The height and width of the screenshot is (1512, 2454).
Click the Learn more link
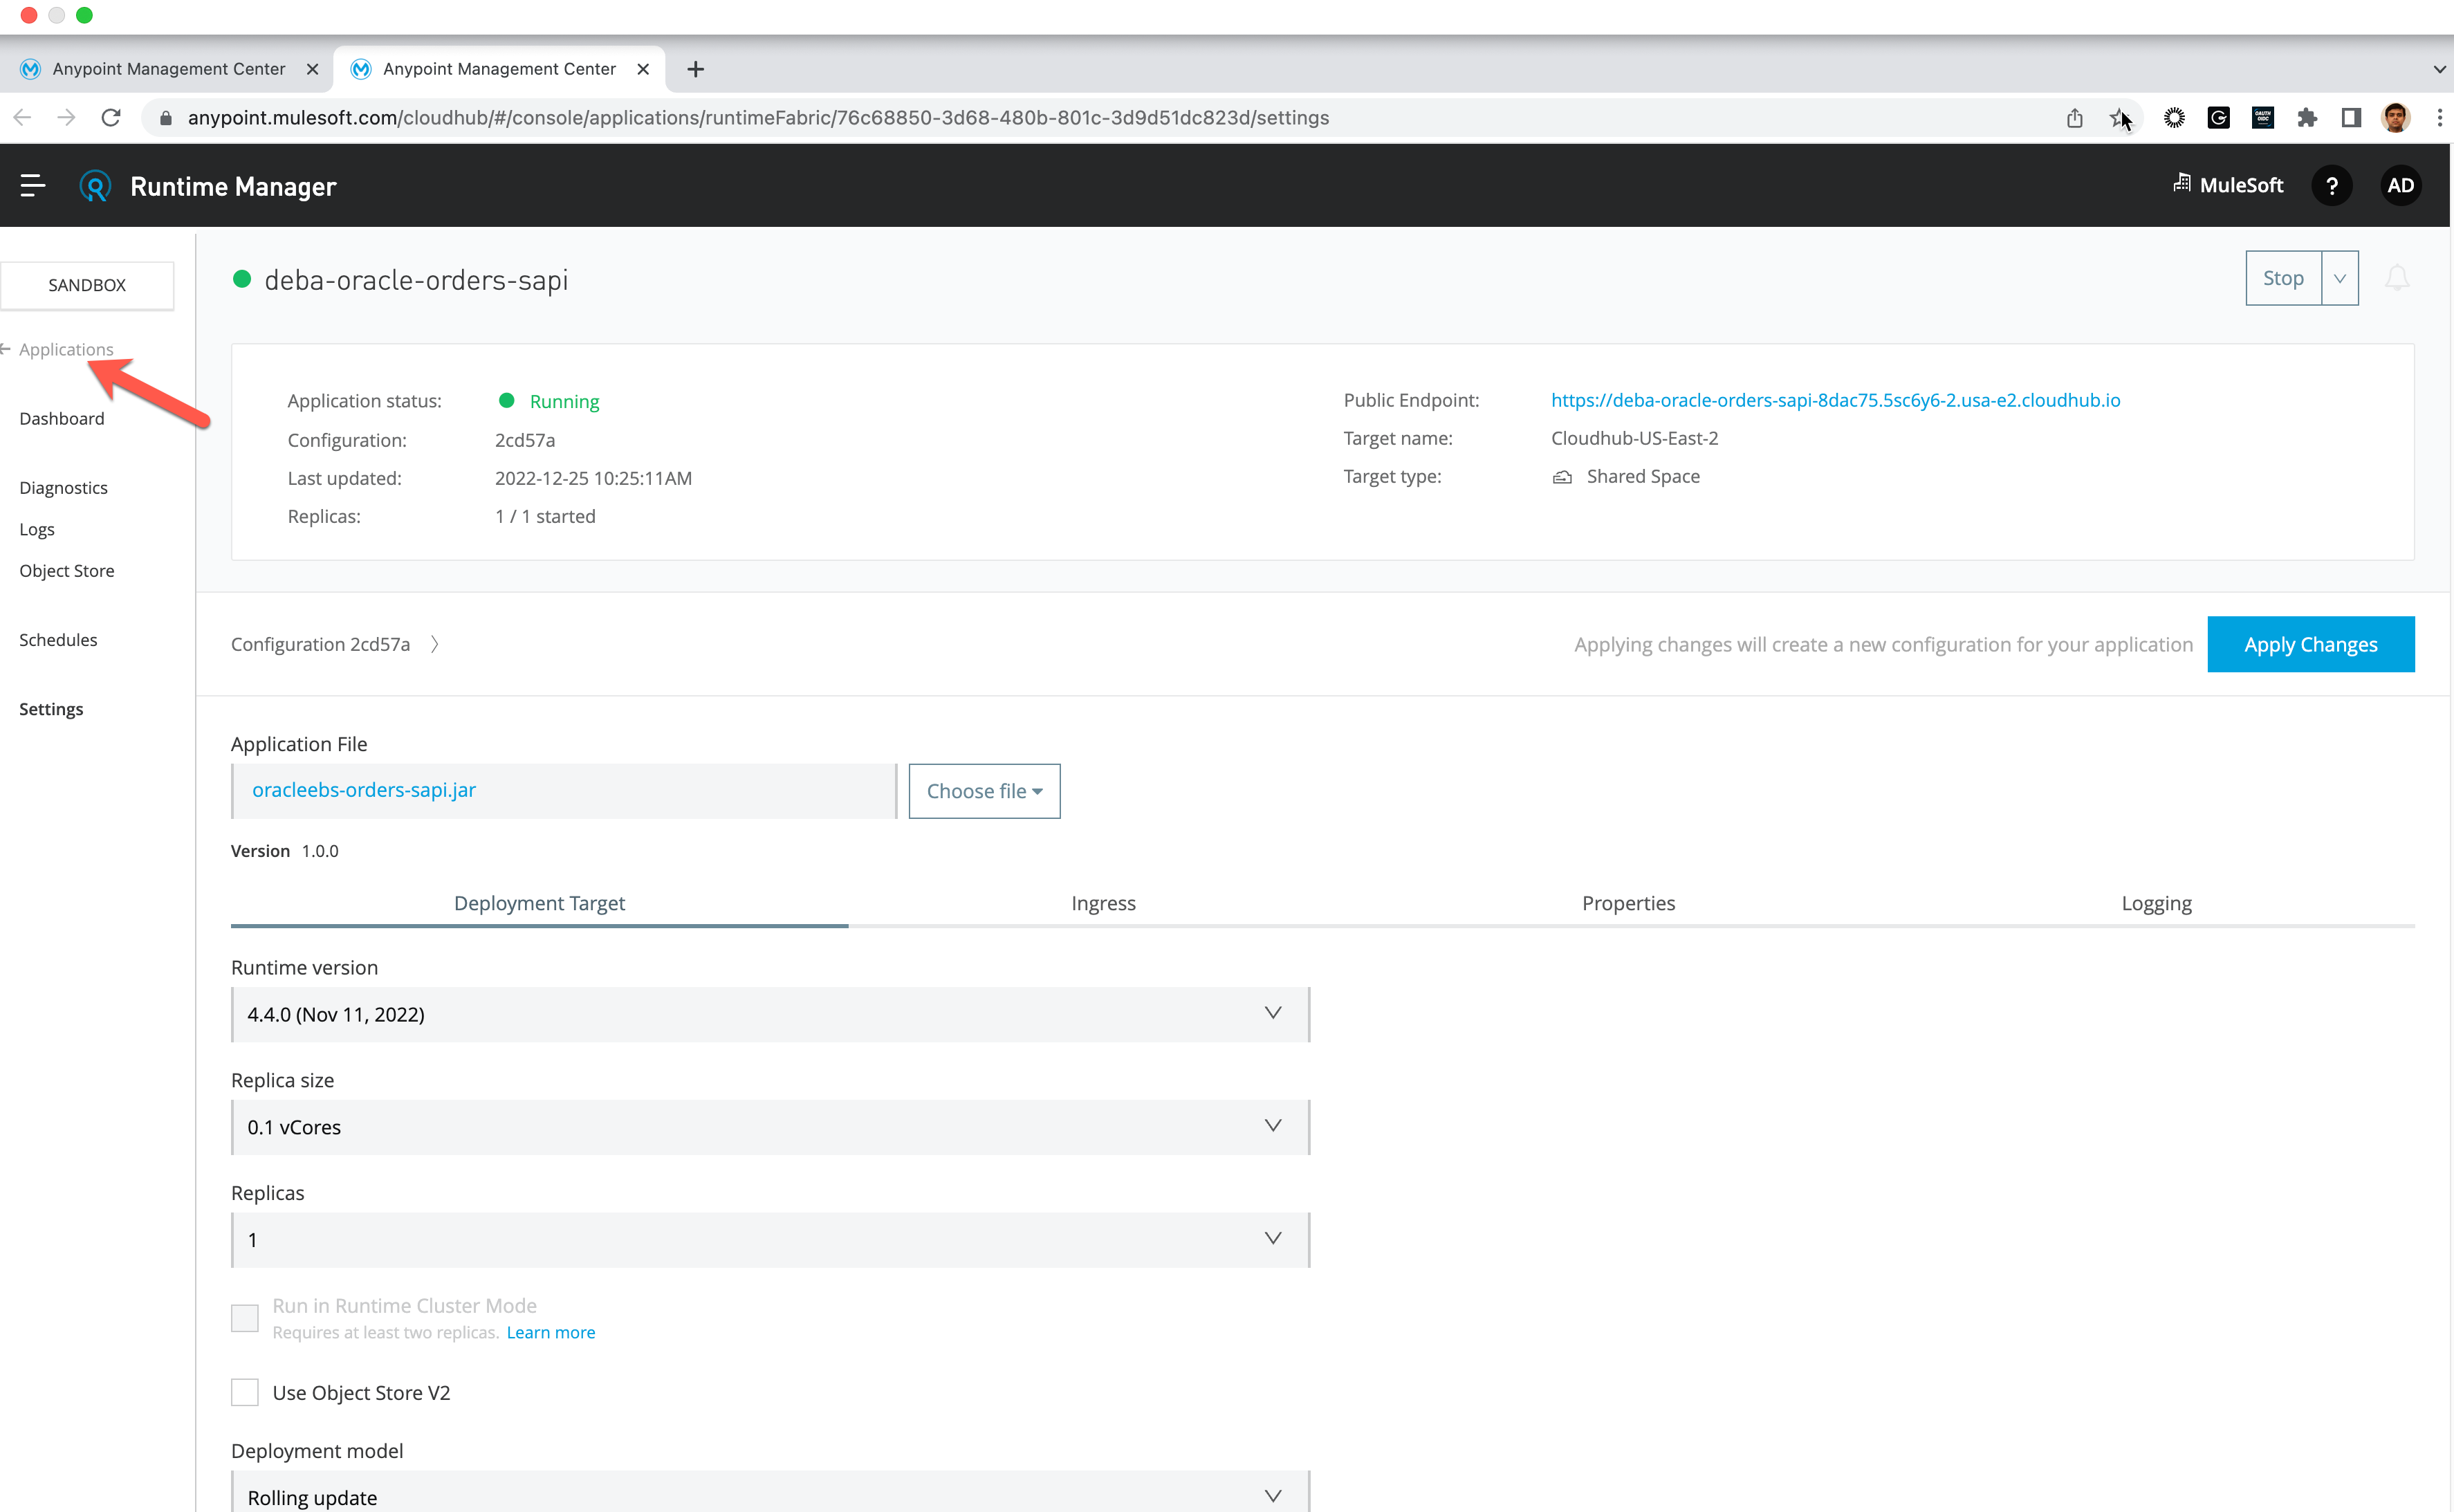click(x=551, y=1332)
